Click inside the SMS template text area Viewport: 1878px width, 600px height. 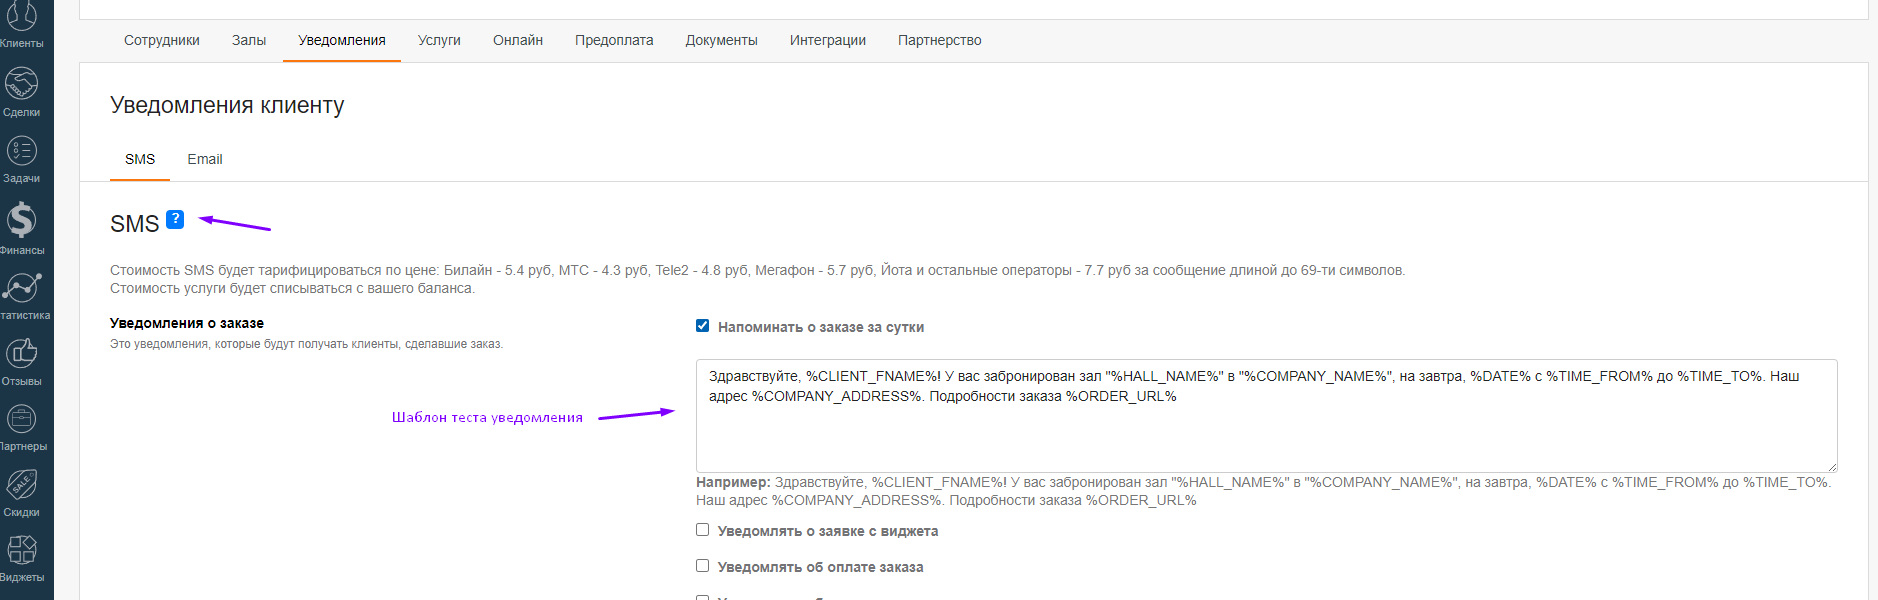[x=1265, y=430]
